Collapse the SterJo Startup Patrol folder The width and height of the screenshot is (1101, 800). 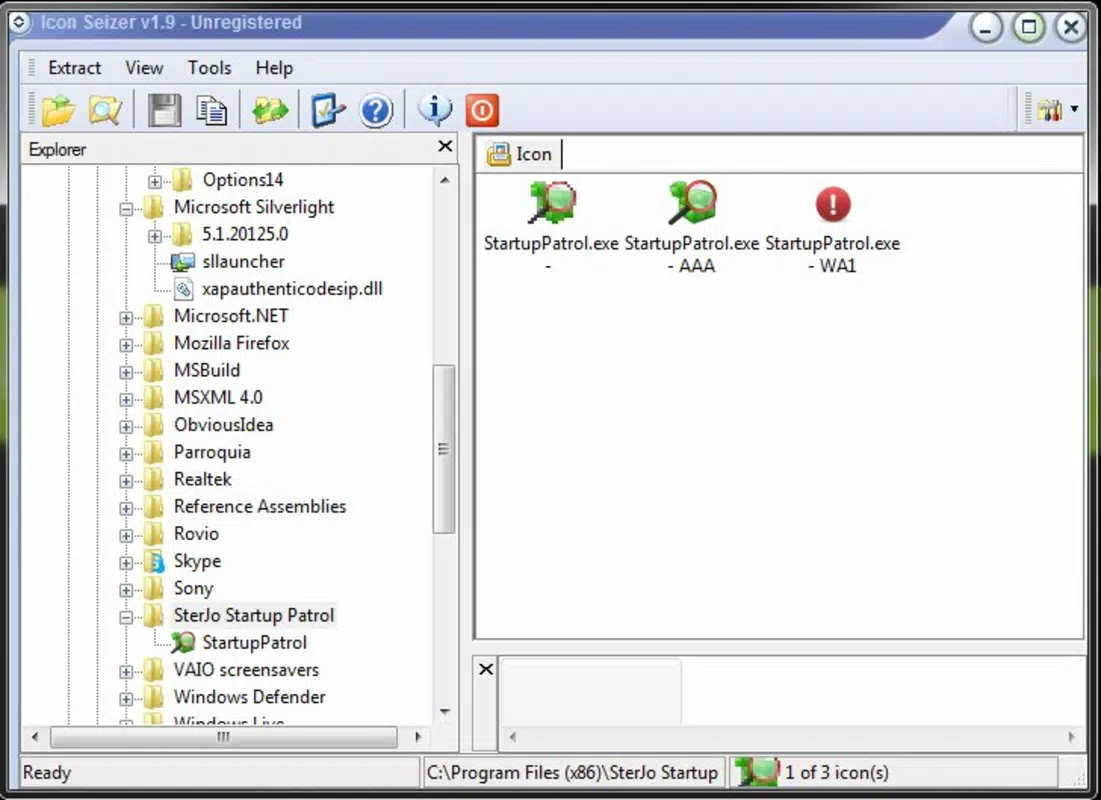click(126, 617)
